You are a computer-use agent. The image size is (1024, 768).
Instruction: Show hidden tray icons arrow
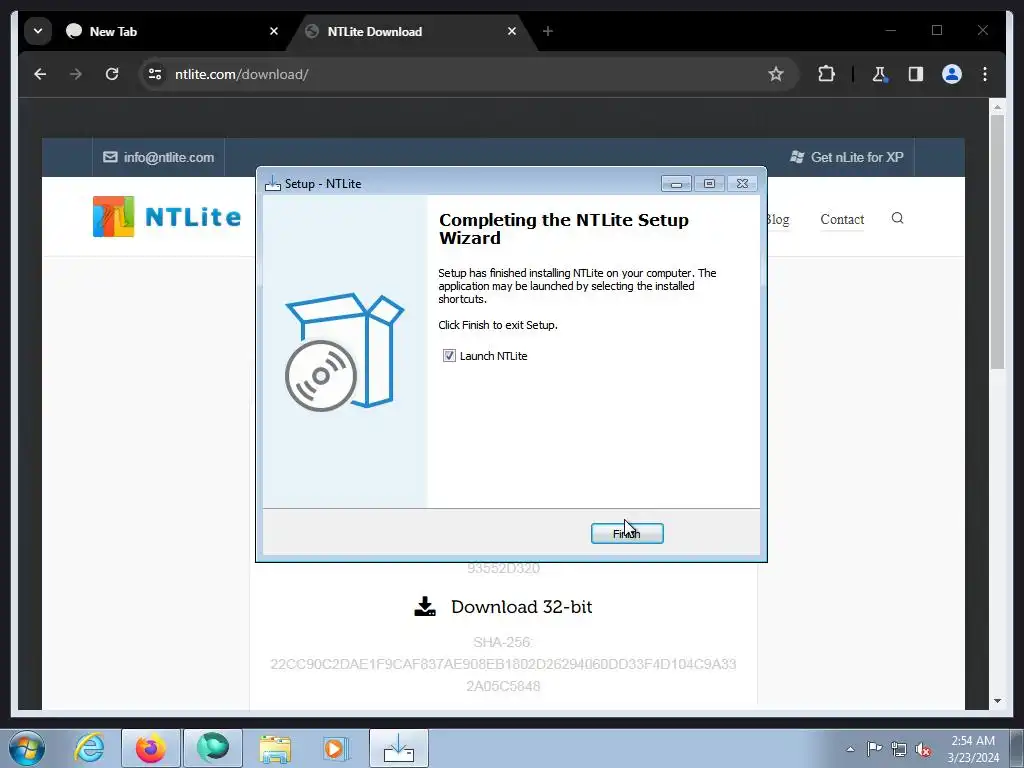850,749
